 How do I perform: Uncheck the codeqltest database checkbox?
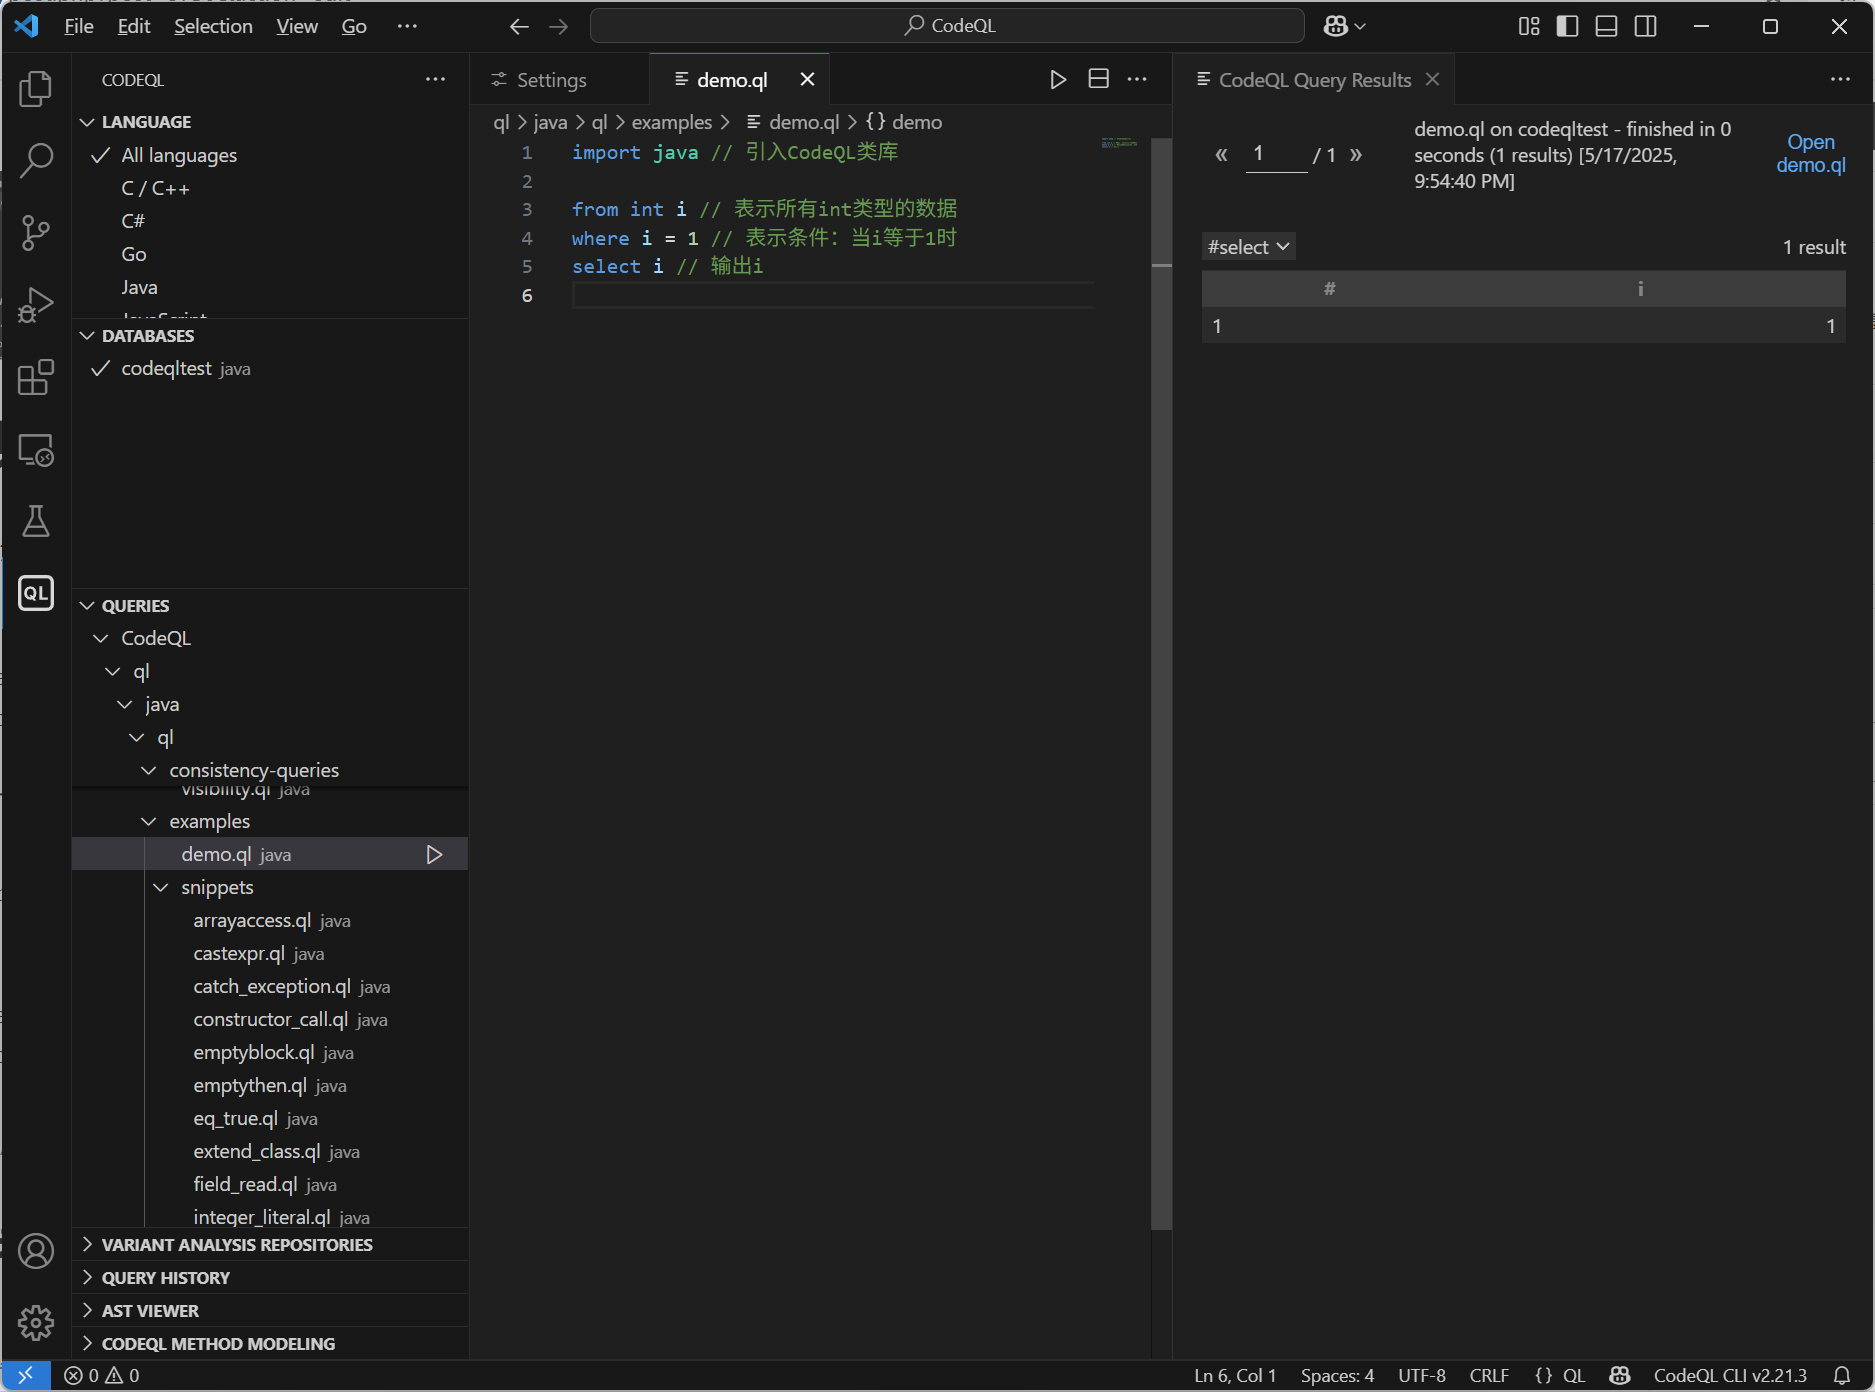100,368
